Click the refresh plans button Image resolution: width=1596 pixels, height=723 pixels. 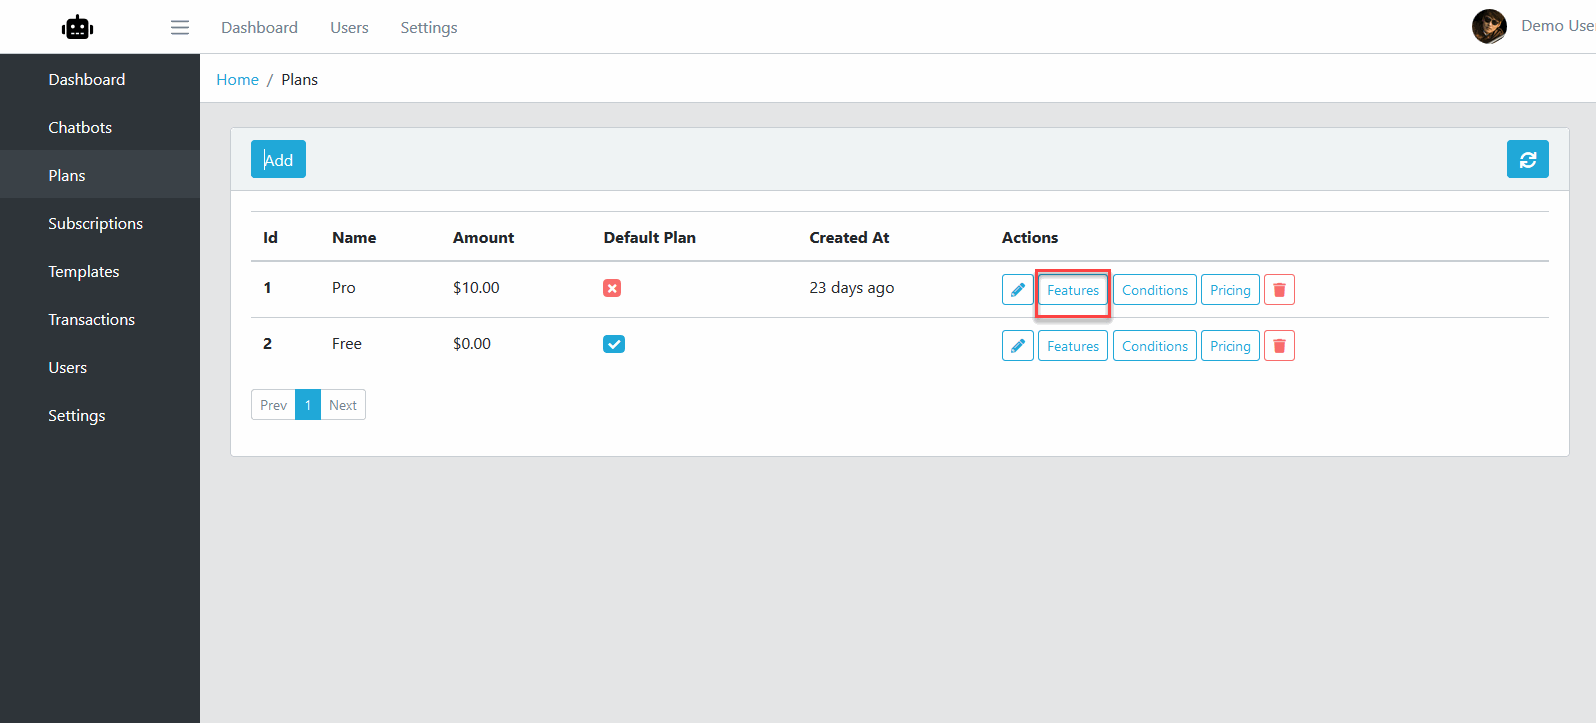[x=1527, y=159]
